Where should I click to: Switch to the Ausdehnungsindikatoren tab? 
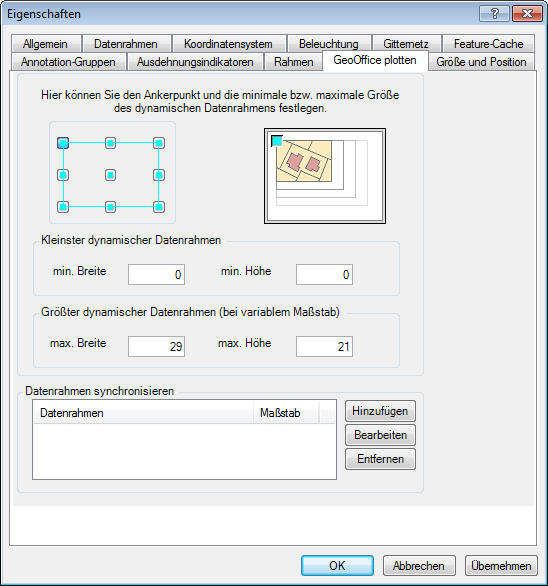pyautogui.click(x=195, y=62)
